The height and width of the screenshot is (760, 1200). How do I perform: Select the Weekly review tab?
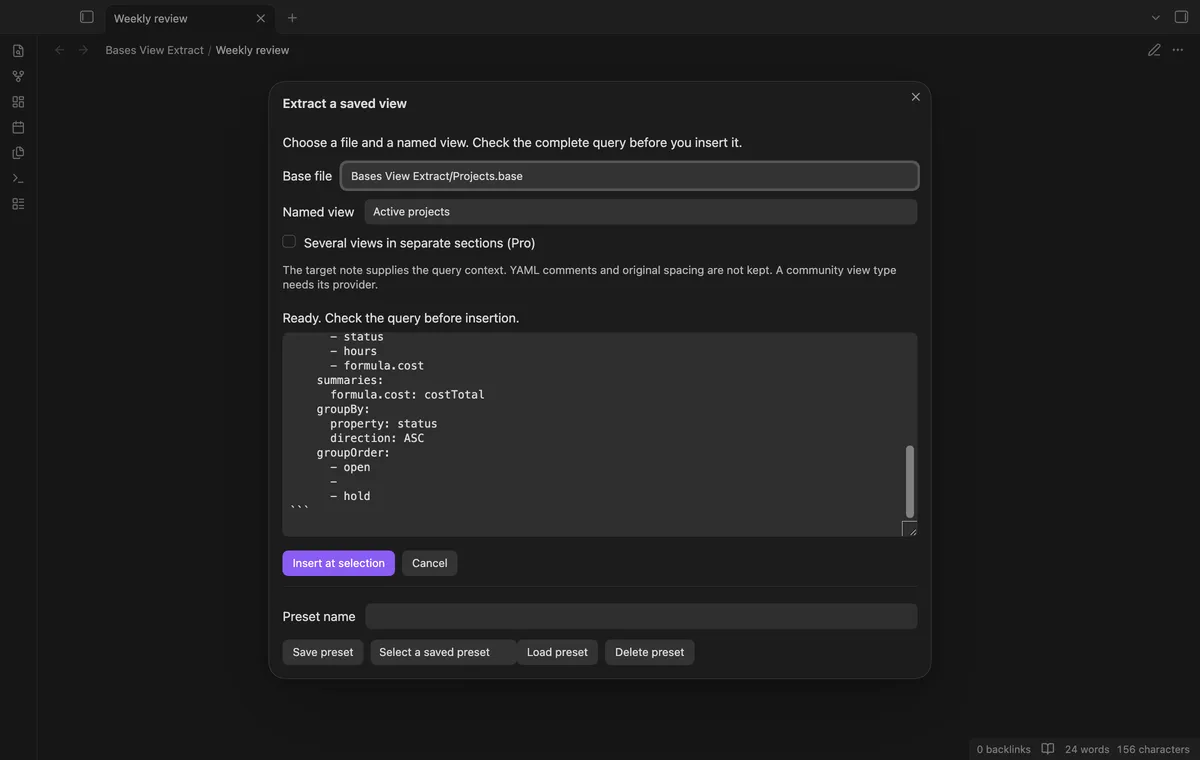pos(189,18)
